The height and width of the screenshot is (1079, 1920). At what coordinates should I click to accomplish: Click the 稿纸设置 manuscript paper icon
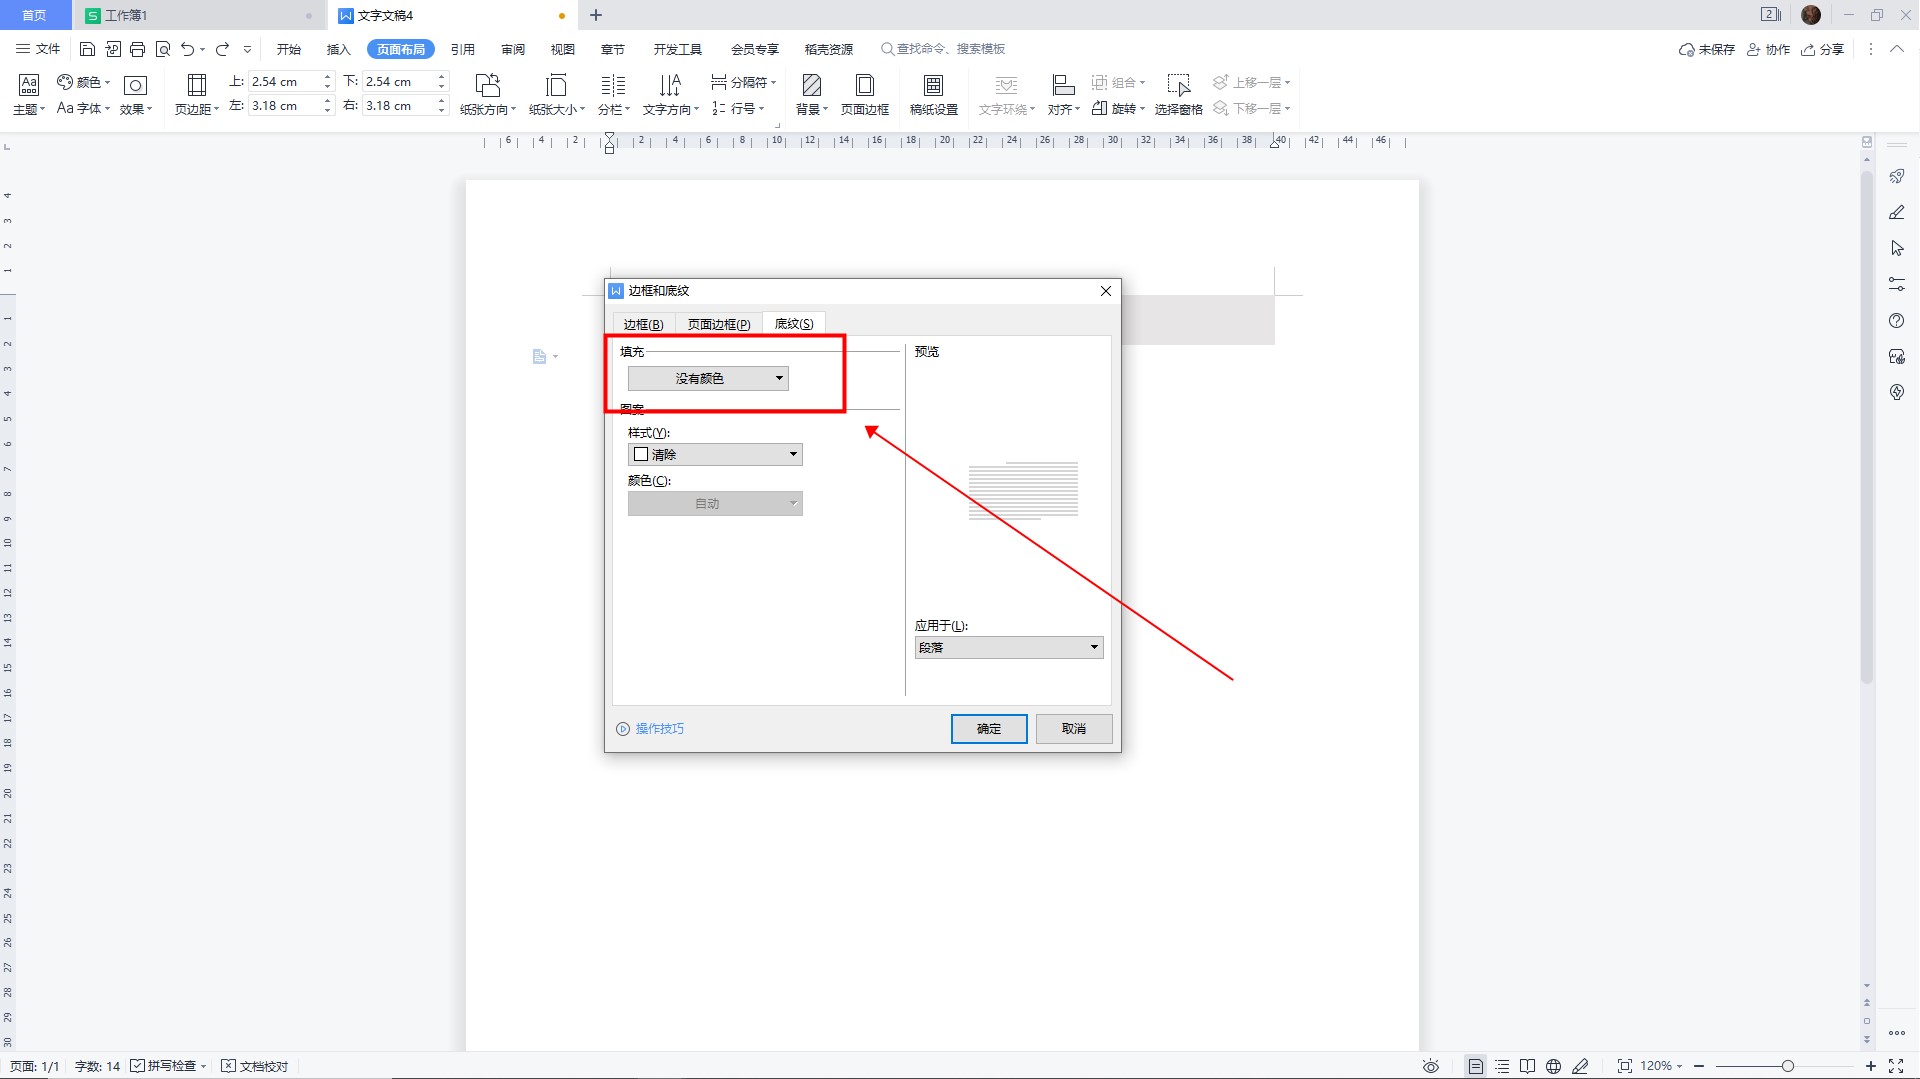tap(933, 86)
